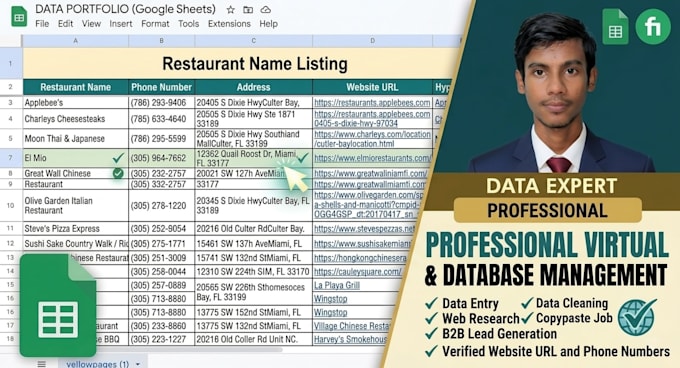Open the charleys.com location link
The width and height of the screenshot is (680, 368).
pos(372,139)
